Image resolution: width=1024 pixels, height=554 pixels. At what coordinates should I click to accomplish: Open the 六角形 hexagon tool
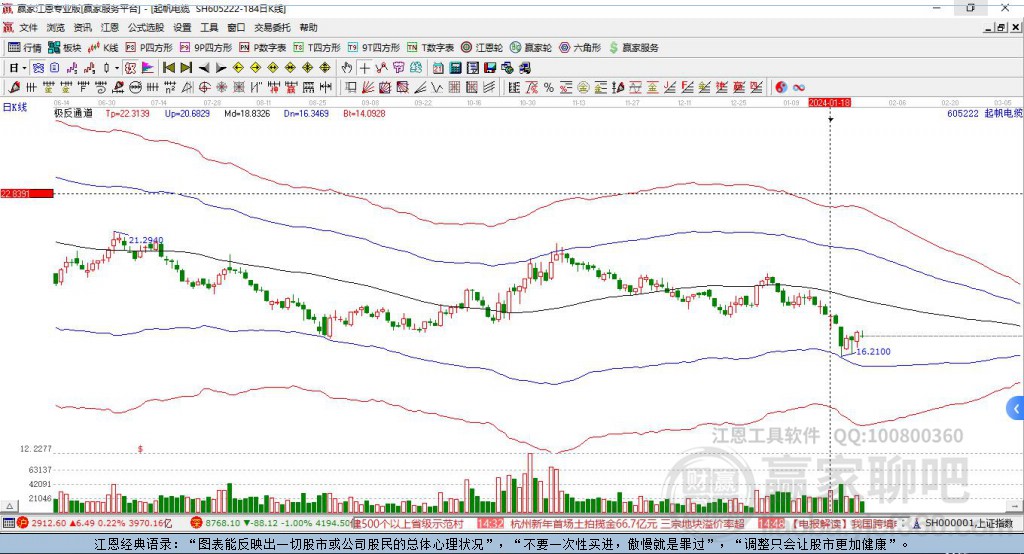(580, 48)
